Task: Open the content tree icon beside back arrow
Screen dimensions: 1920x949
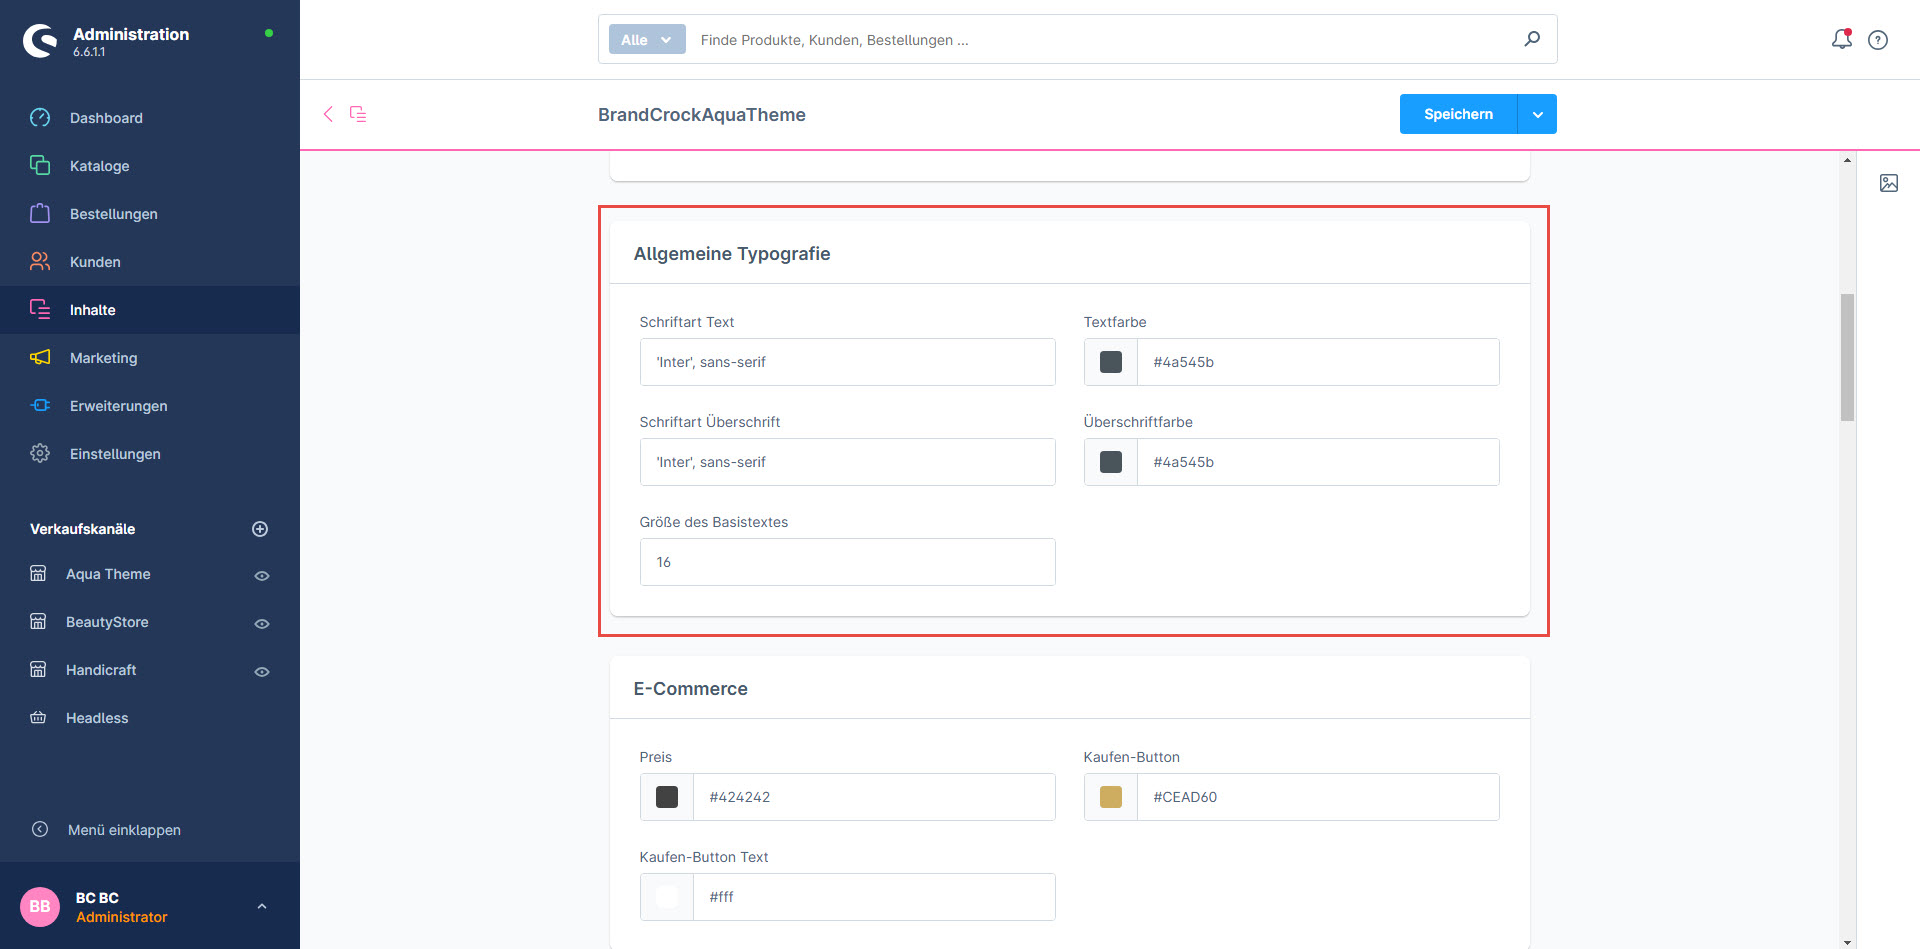Action: click(x=358, y=114)
